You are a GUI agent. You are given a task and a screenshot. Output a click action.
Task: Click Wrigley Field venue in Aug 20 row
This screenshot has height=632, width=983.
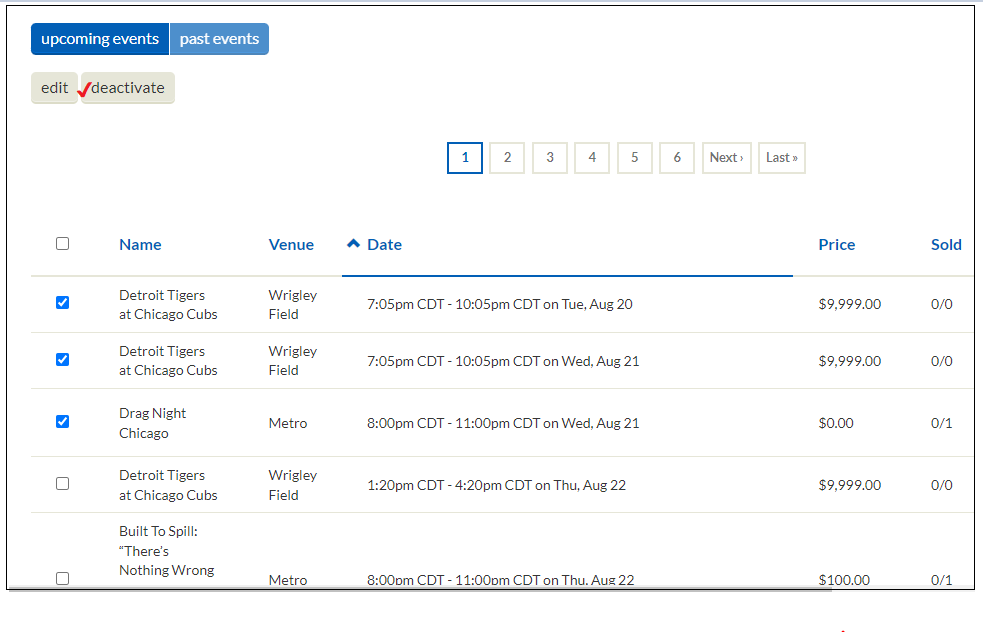pyautogui.click(x=293, y=305)
